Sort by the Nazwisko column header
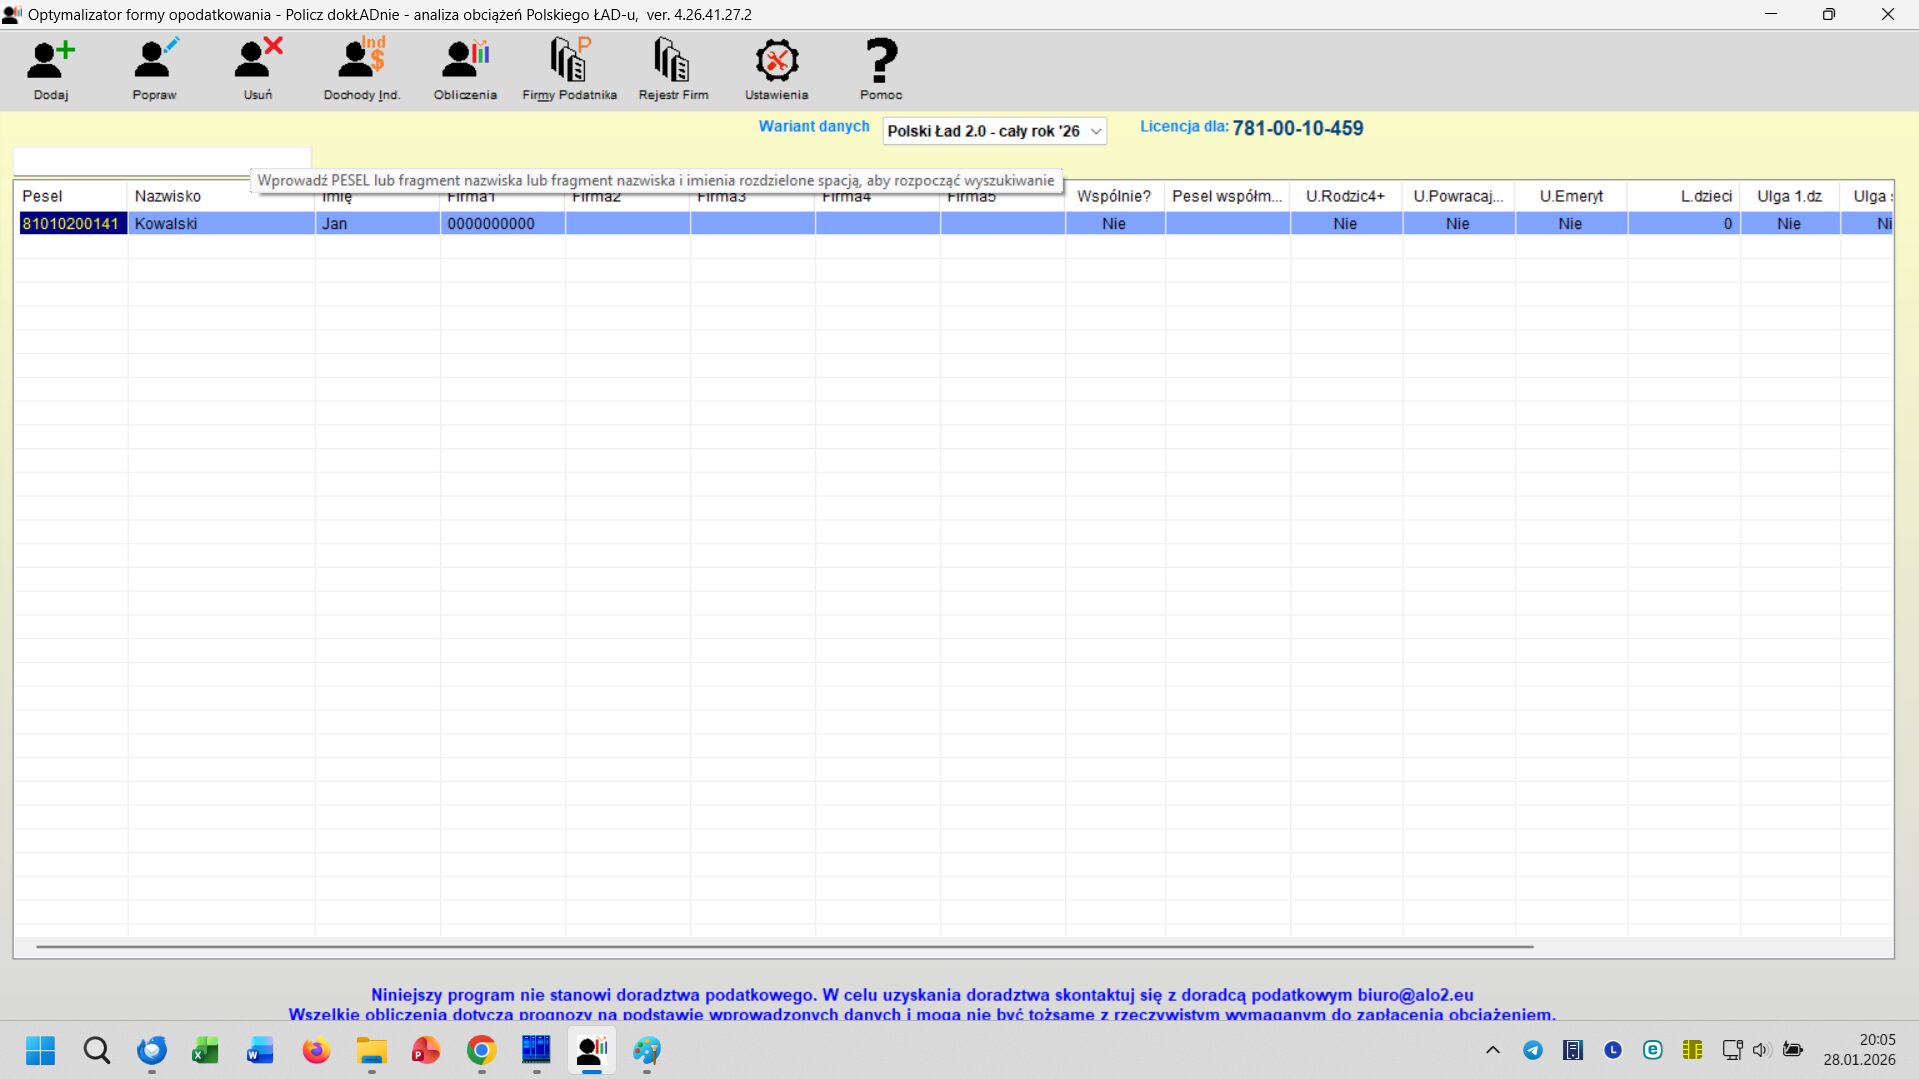1919x1079 pixels. pos(168,196)
